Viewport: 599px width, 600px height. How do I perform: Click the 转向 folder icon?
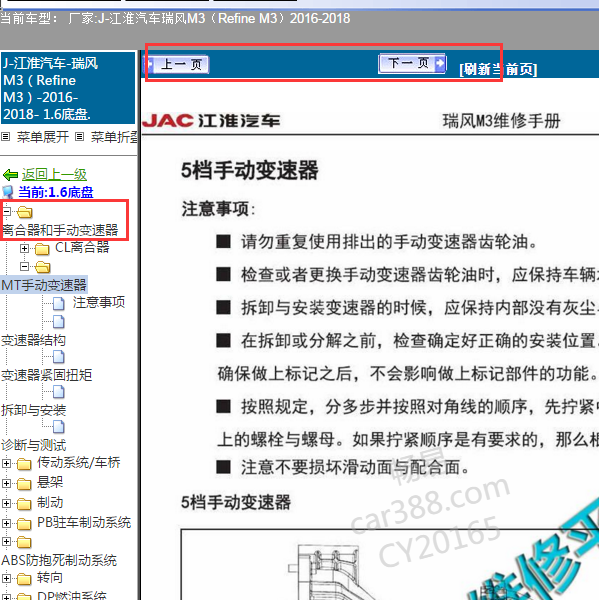[24, 579]
